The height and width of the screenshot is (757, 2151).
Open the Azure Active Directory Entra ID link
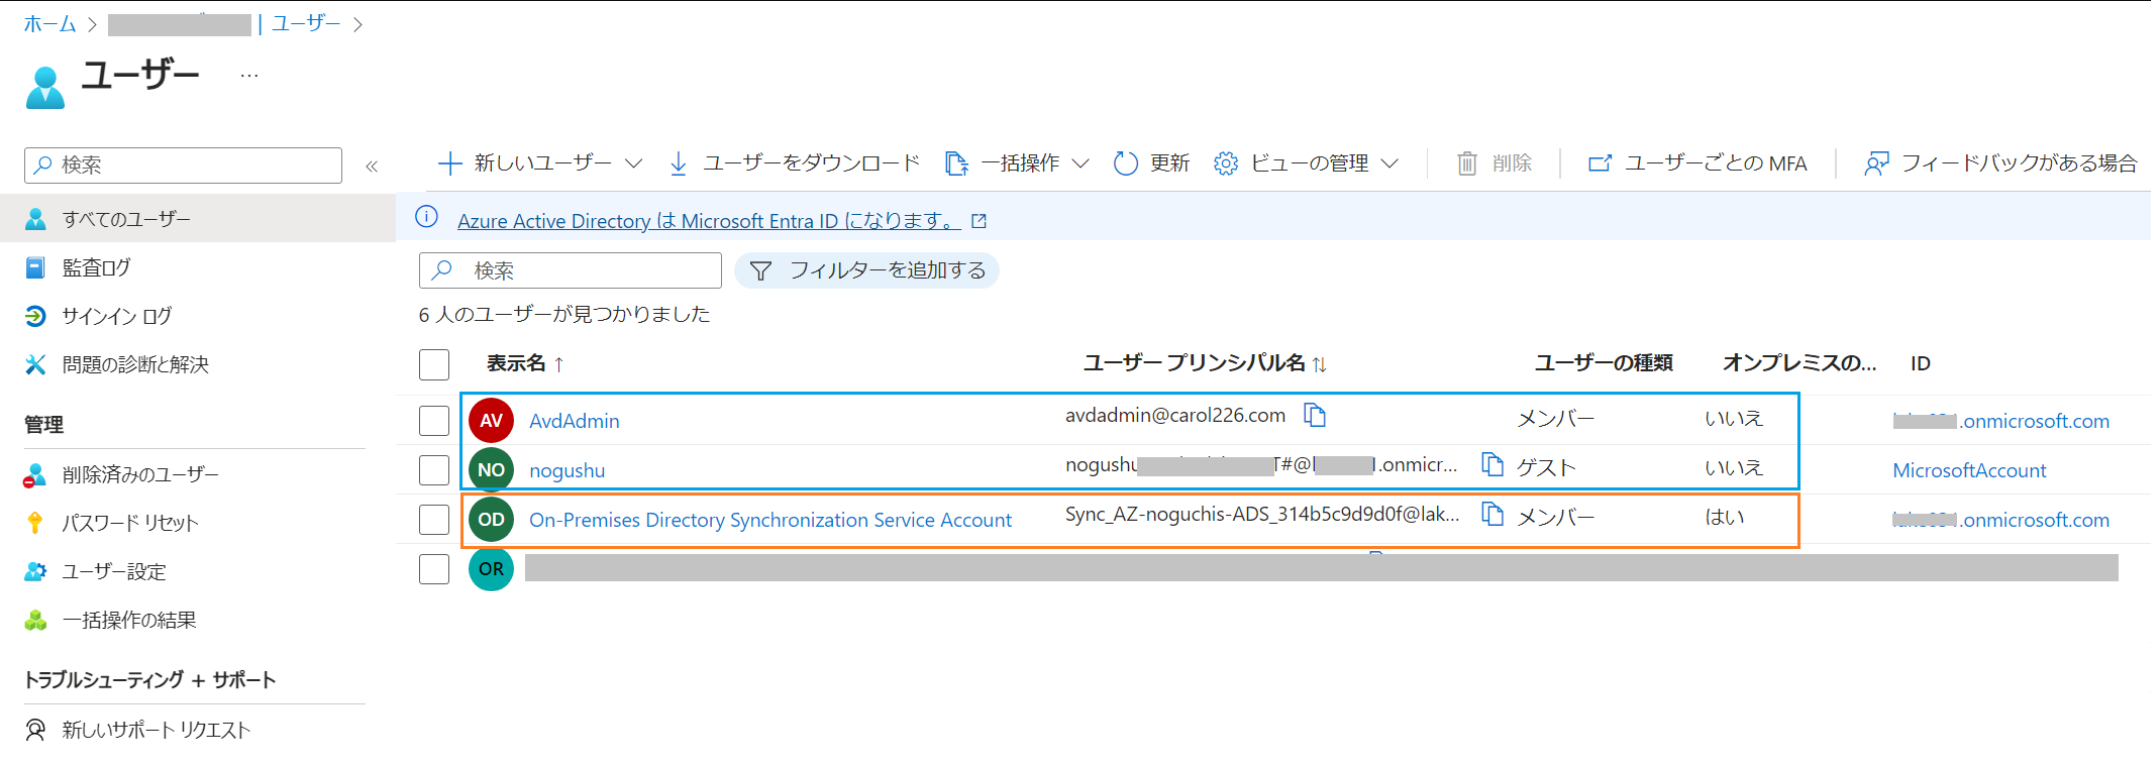coord(709,221)
